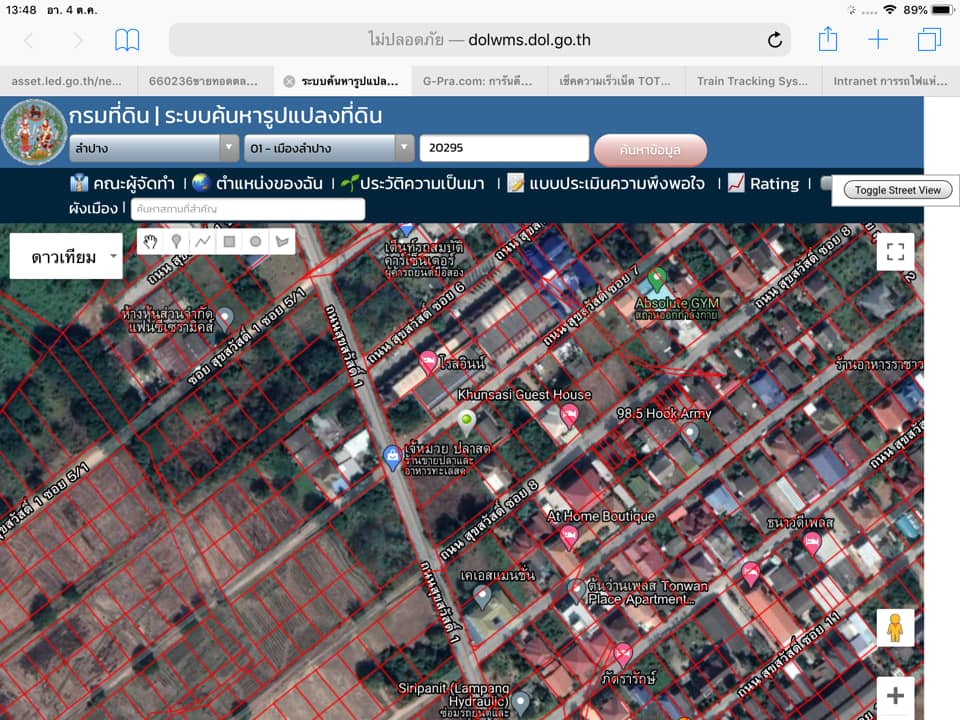
Task: Tap the Siripanit Lampang Hydraulic pin
Action: click(x=521, y=703)
